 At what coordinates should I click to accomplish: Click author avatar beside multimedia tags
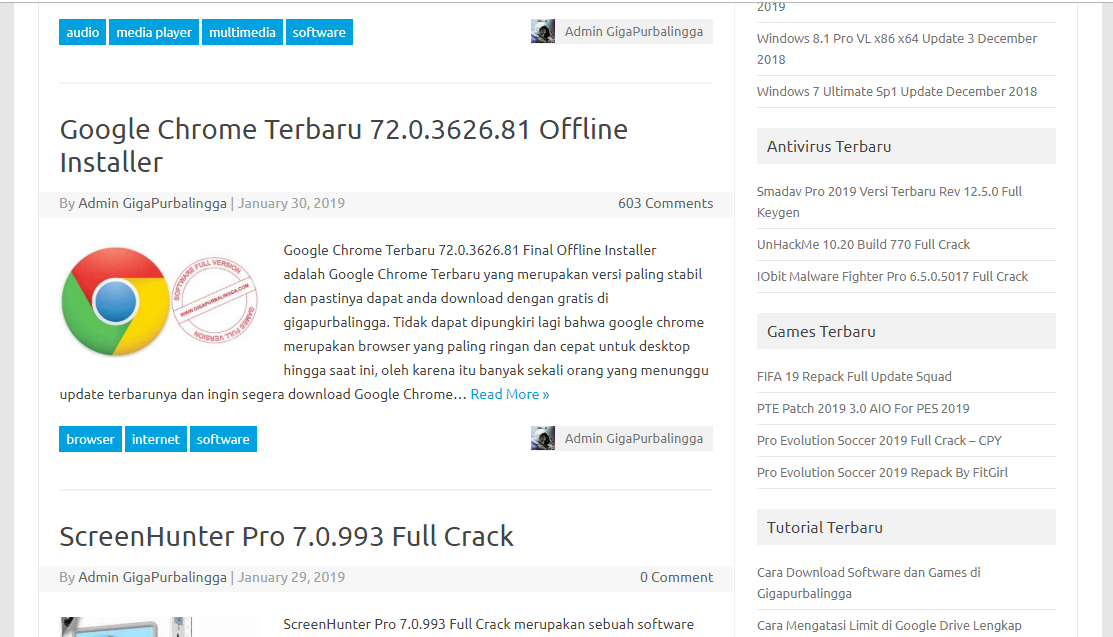(x=543, y=31)
